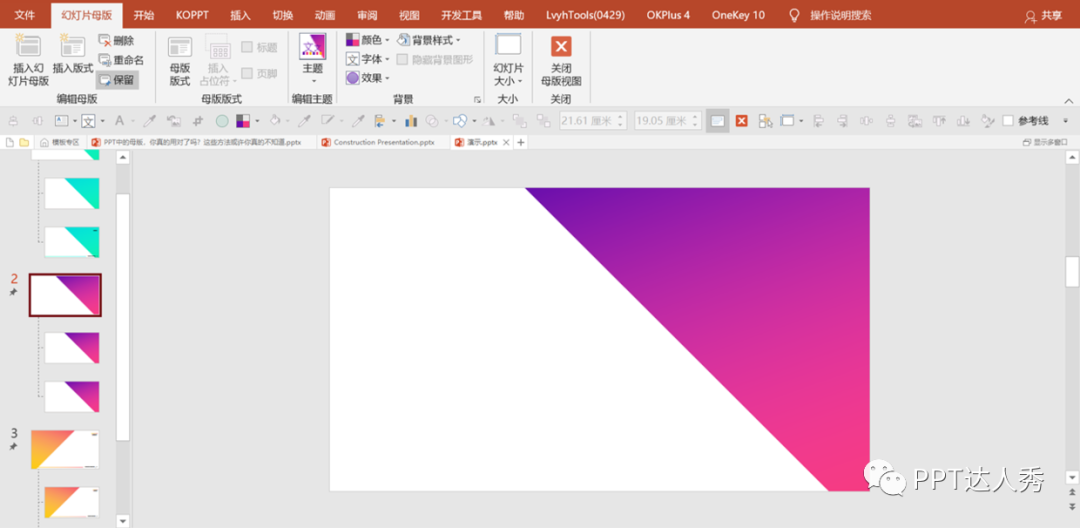The image size is (1080, 528).
Task: Collapse the ribbon with chevron arrow
Action: [x=1068, y=101]
